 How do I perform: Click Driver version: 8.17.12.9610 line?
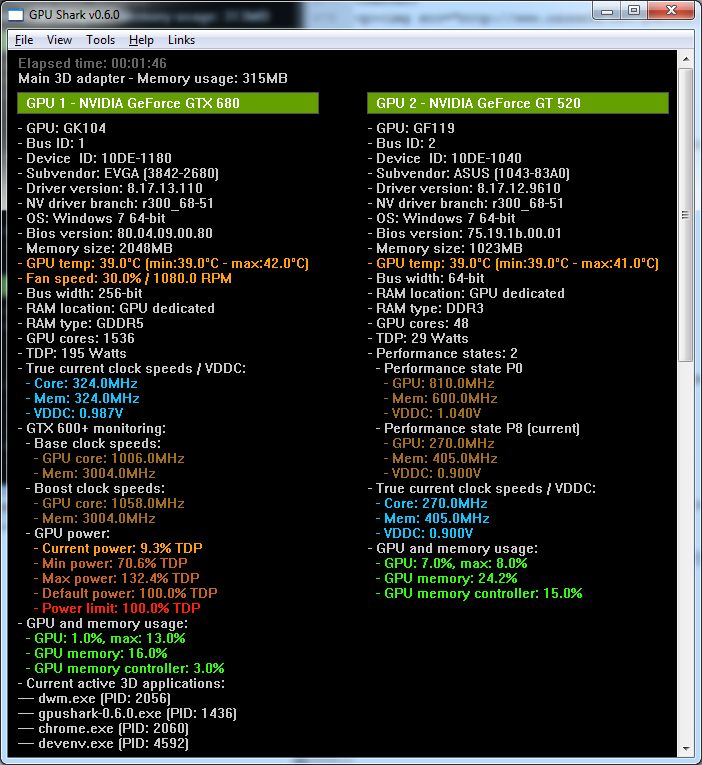[x=464, y=188]
